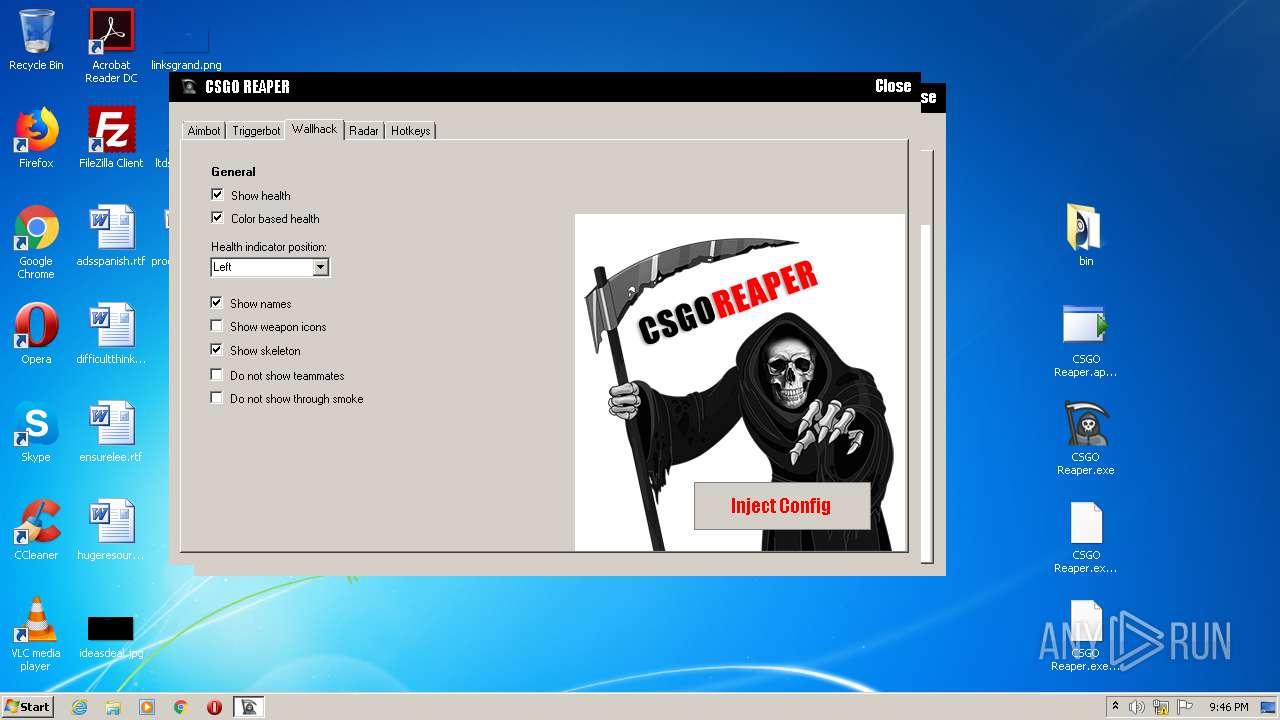Screen dimensions: 1280x720
Task: Open ensurelee.rtf document
Action: [111, 432]
